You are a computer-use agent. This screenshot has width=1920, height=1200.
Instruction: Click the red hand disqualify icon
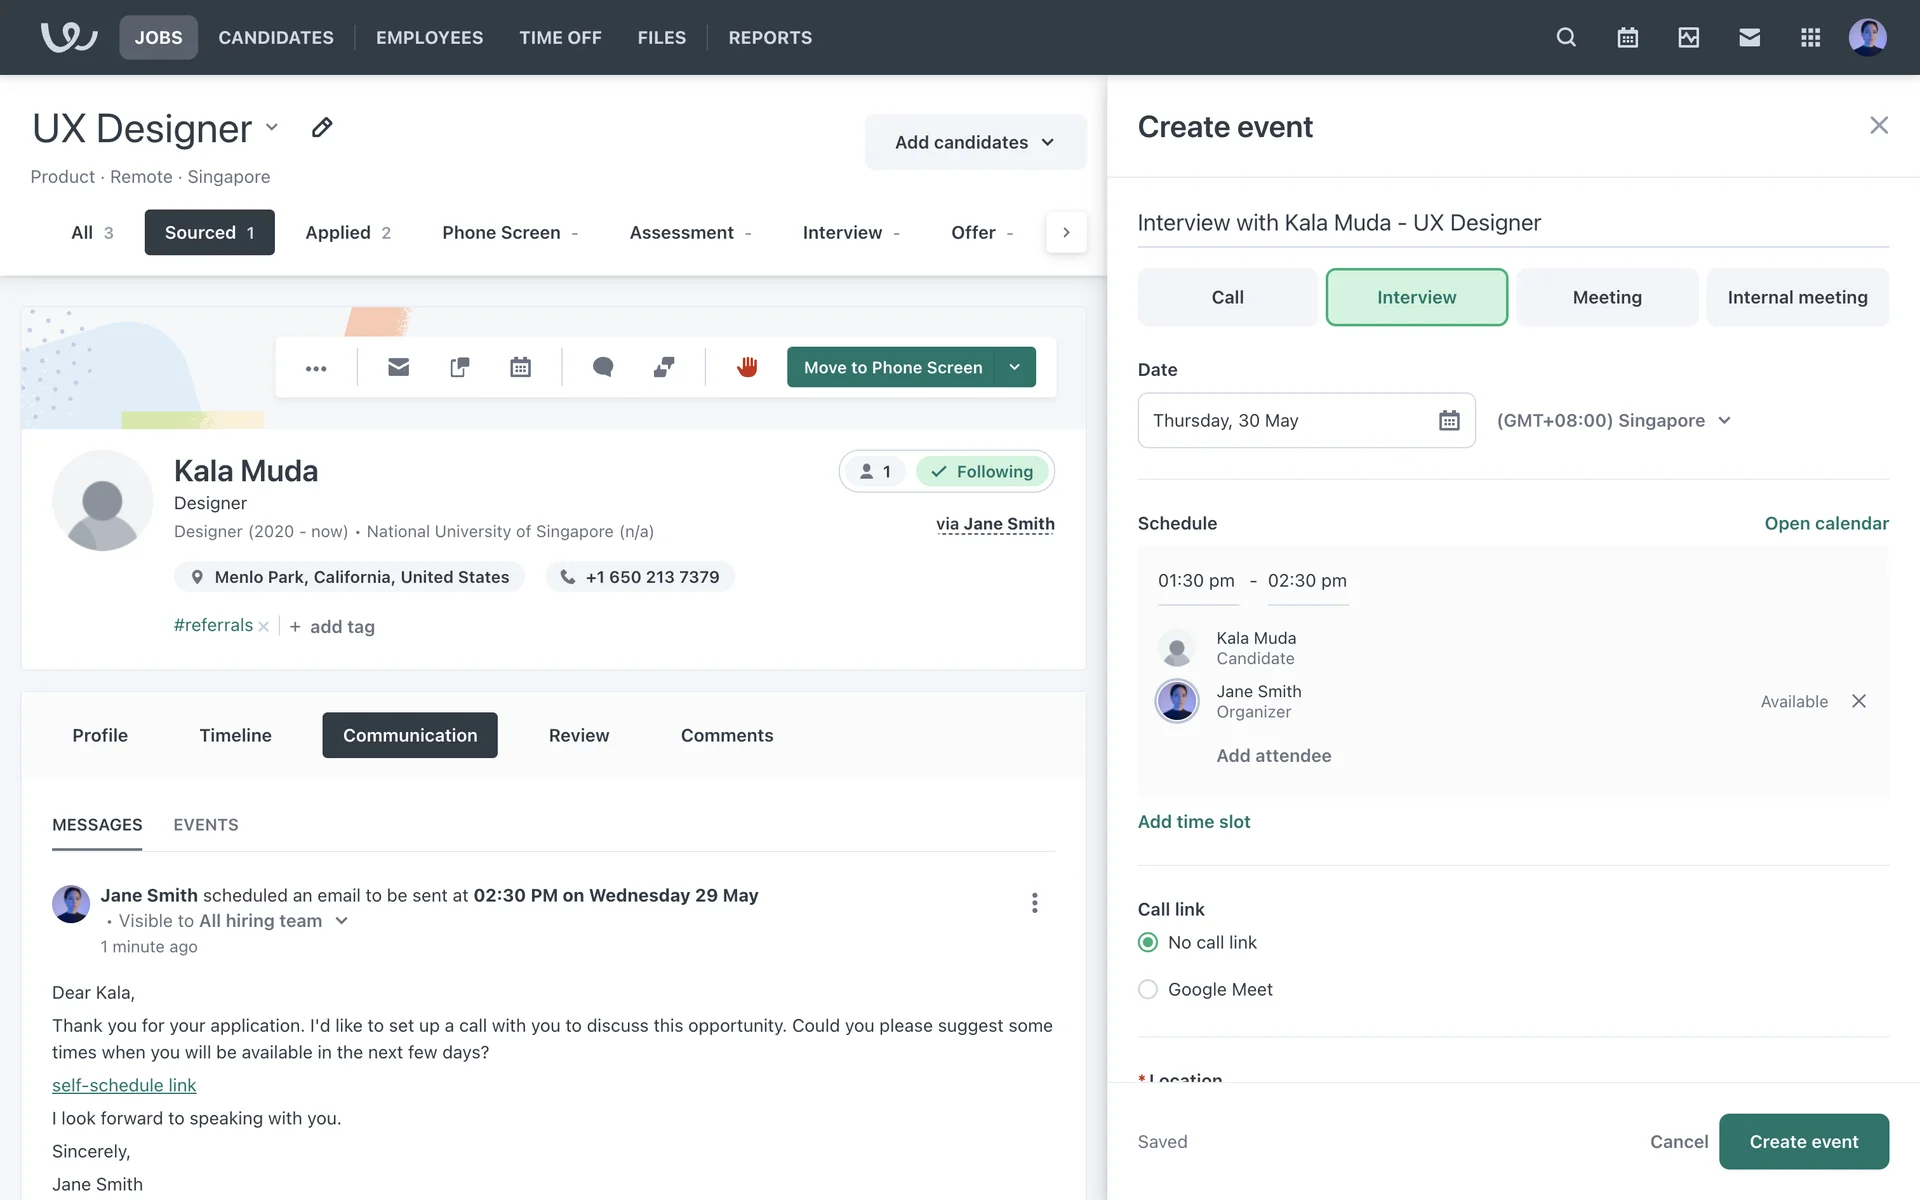point(747,367)
